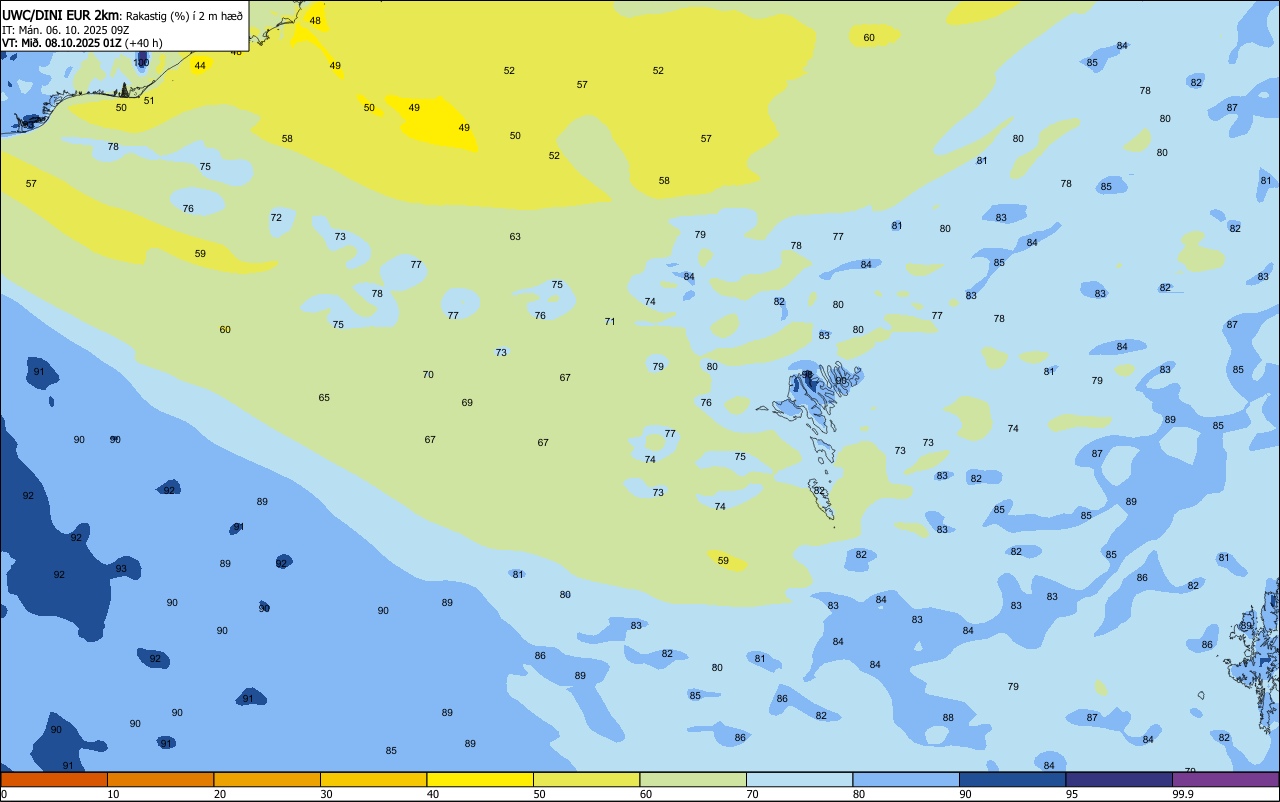1280x802 pixels.
Task: Click the 80–90 light blue legend swatch
Action: 906,779
